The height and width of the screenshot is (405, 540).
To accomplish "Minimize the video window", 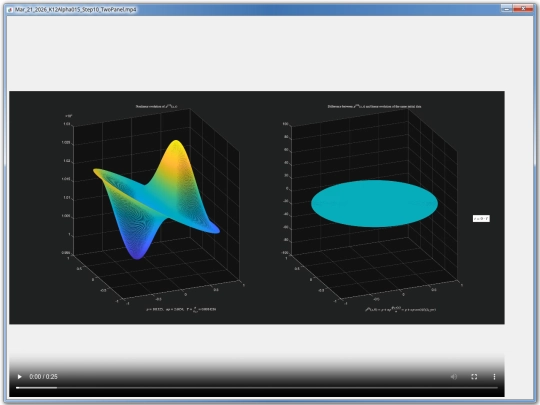I will coord(506,9).
